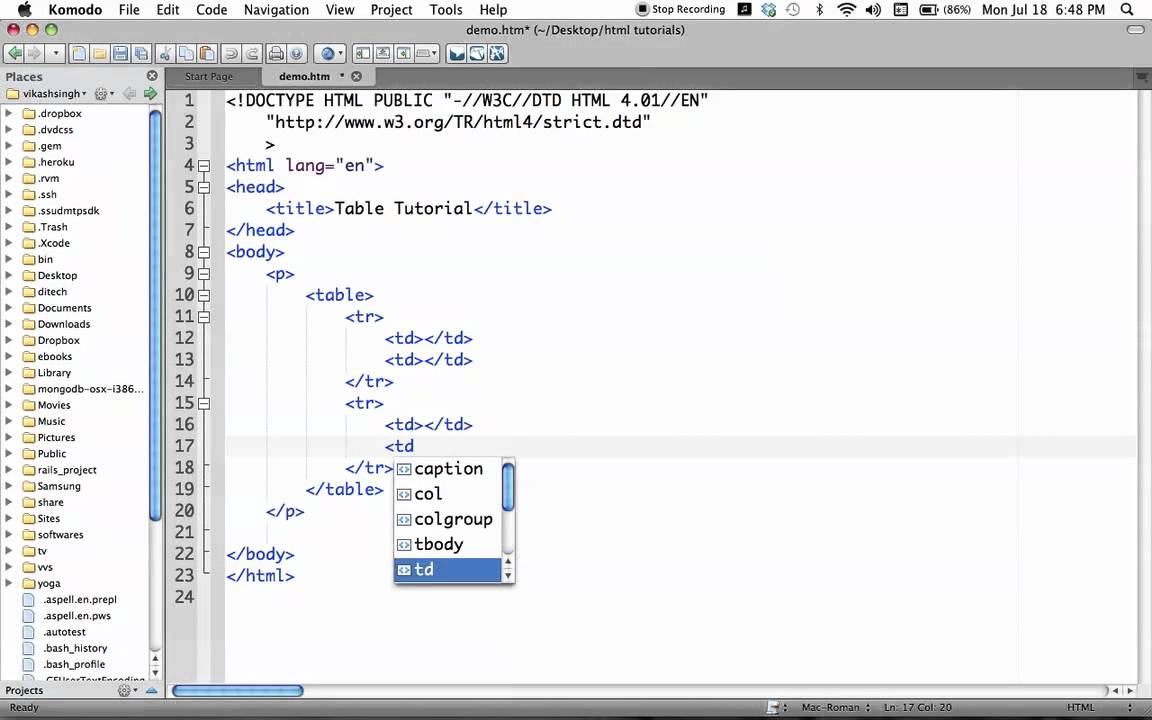
Task: Select the .bash_history file
Action: point(75,648)
